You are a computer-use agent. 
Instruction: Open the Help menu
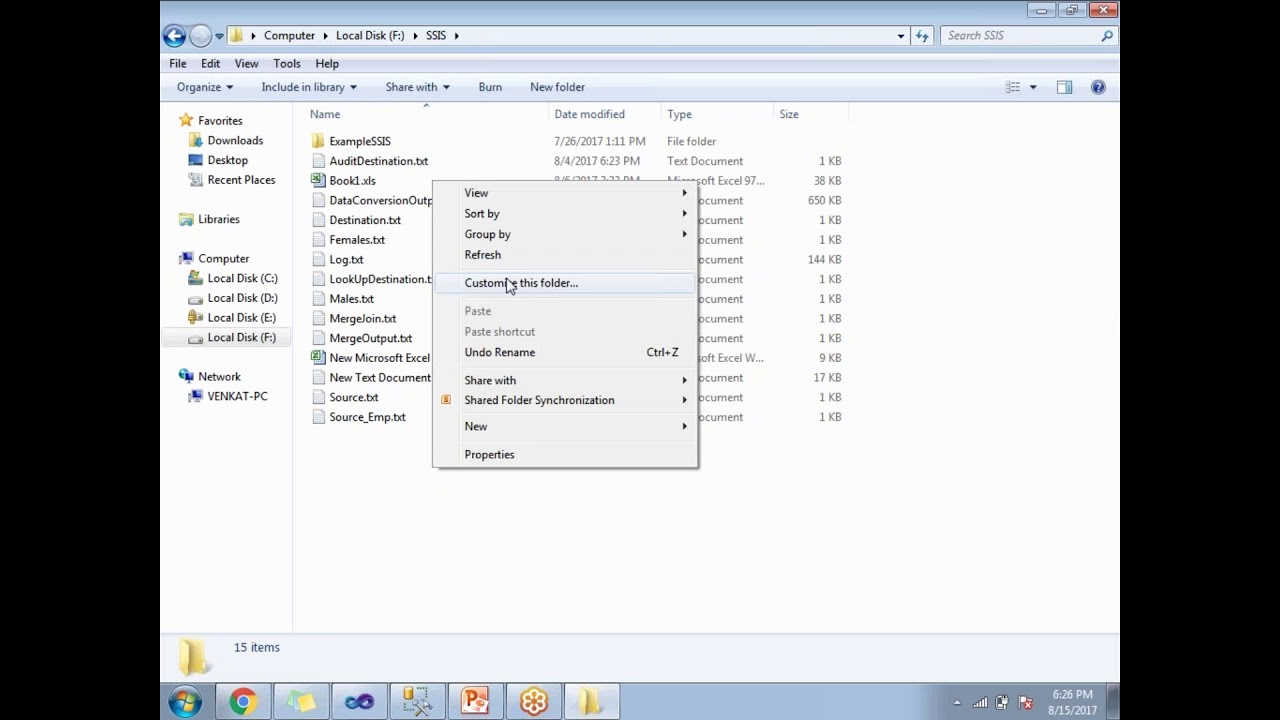(327, 63)
